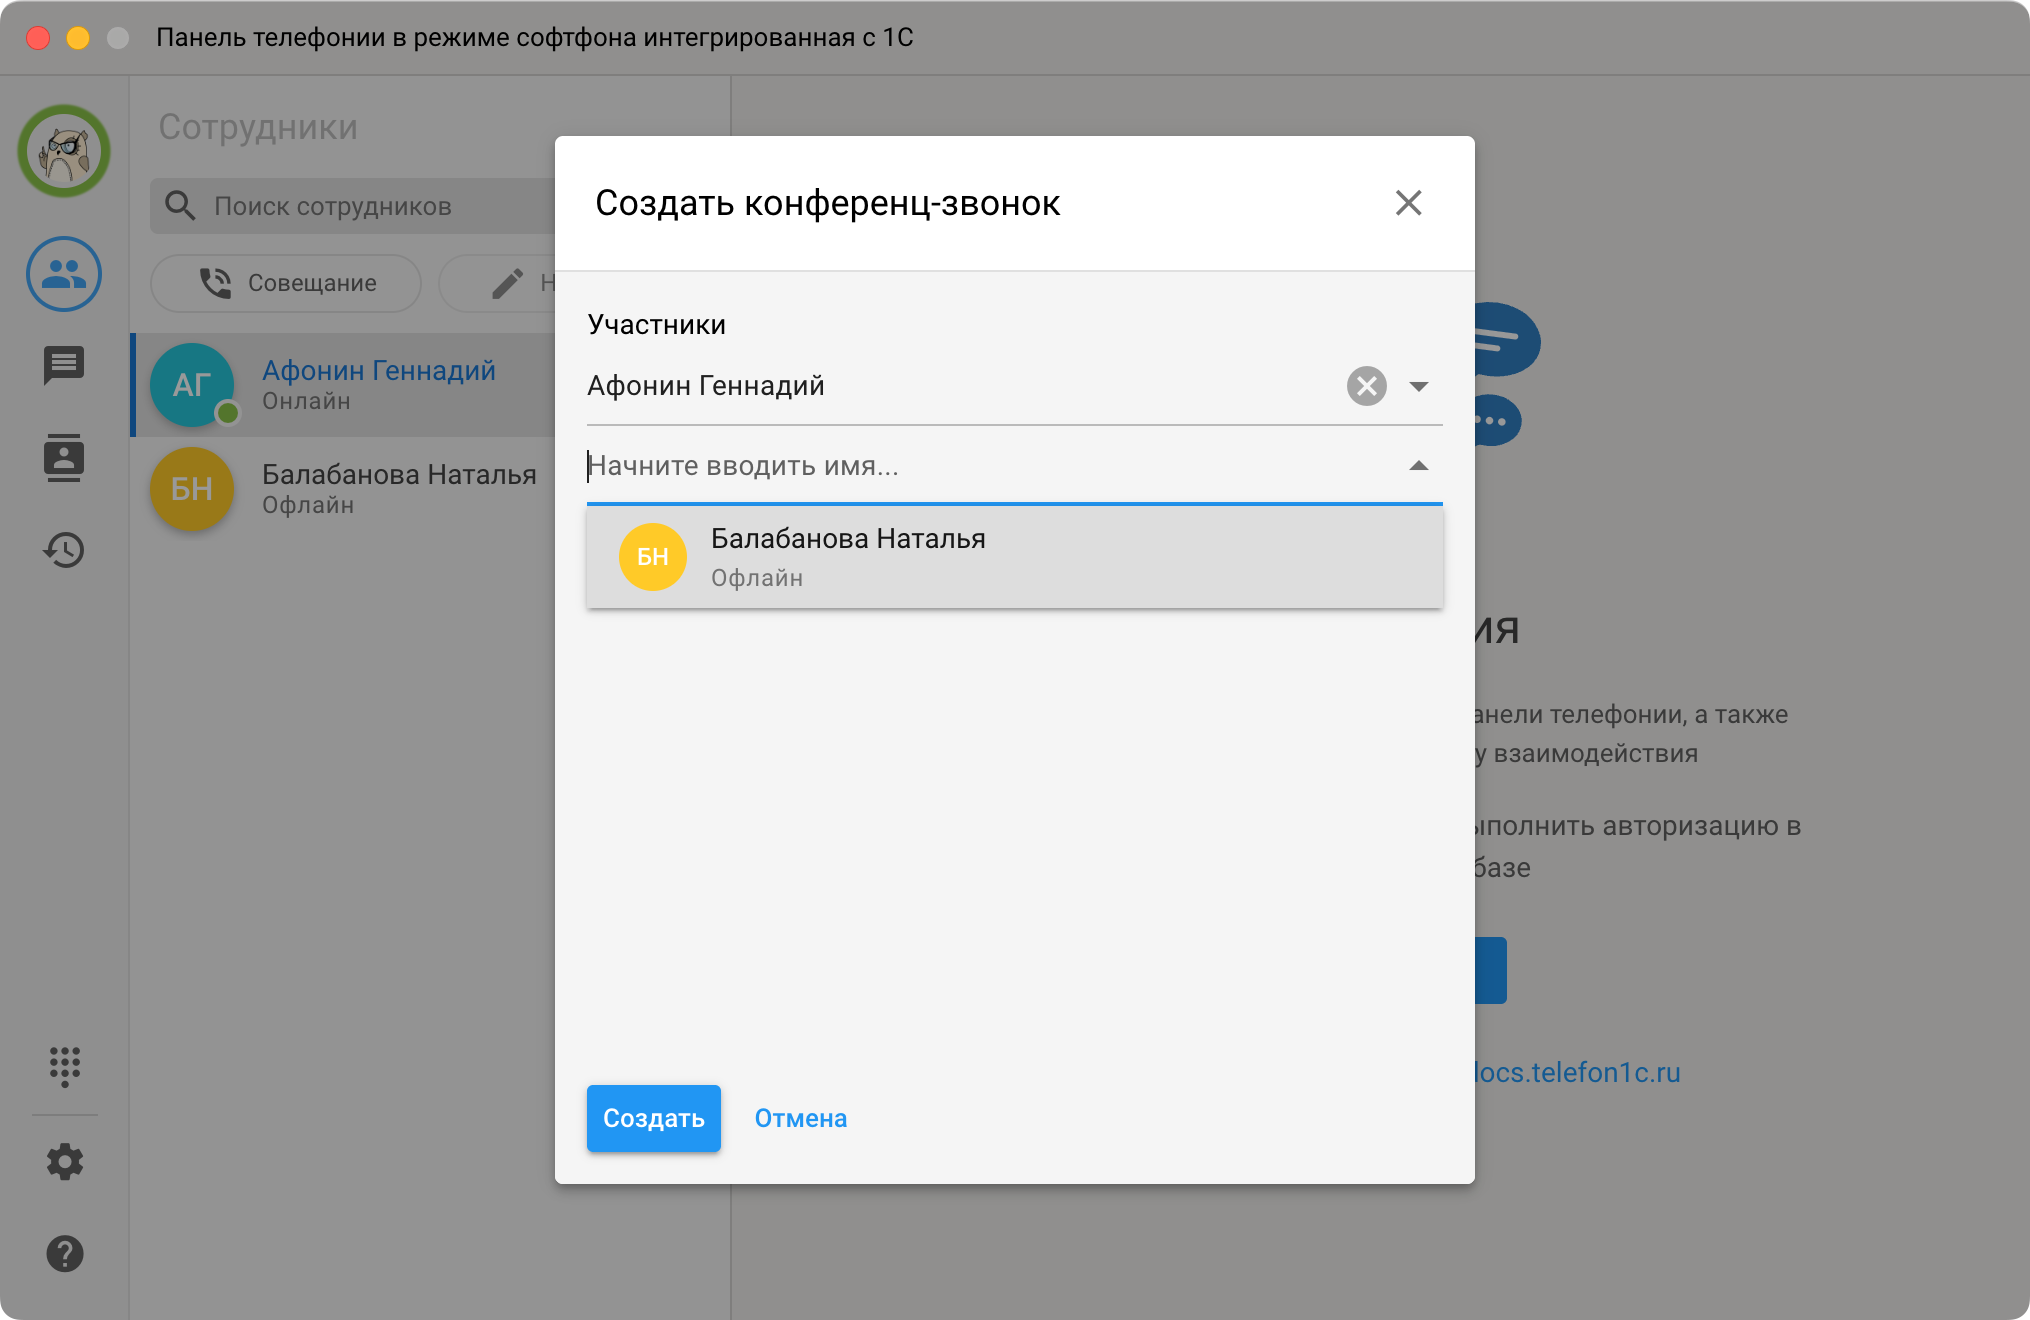Select Балабанова Наталья in employee list

(344, 489)
